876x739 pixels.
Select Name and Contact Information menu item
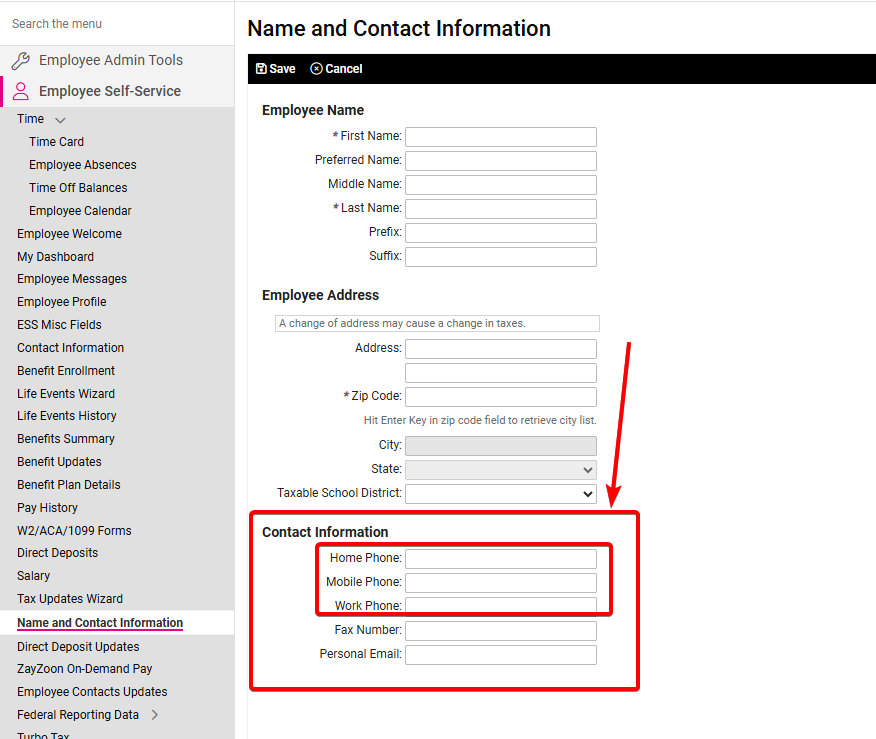pyautogui.click(x=100, y=622)
